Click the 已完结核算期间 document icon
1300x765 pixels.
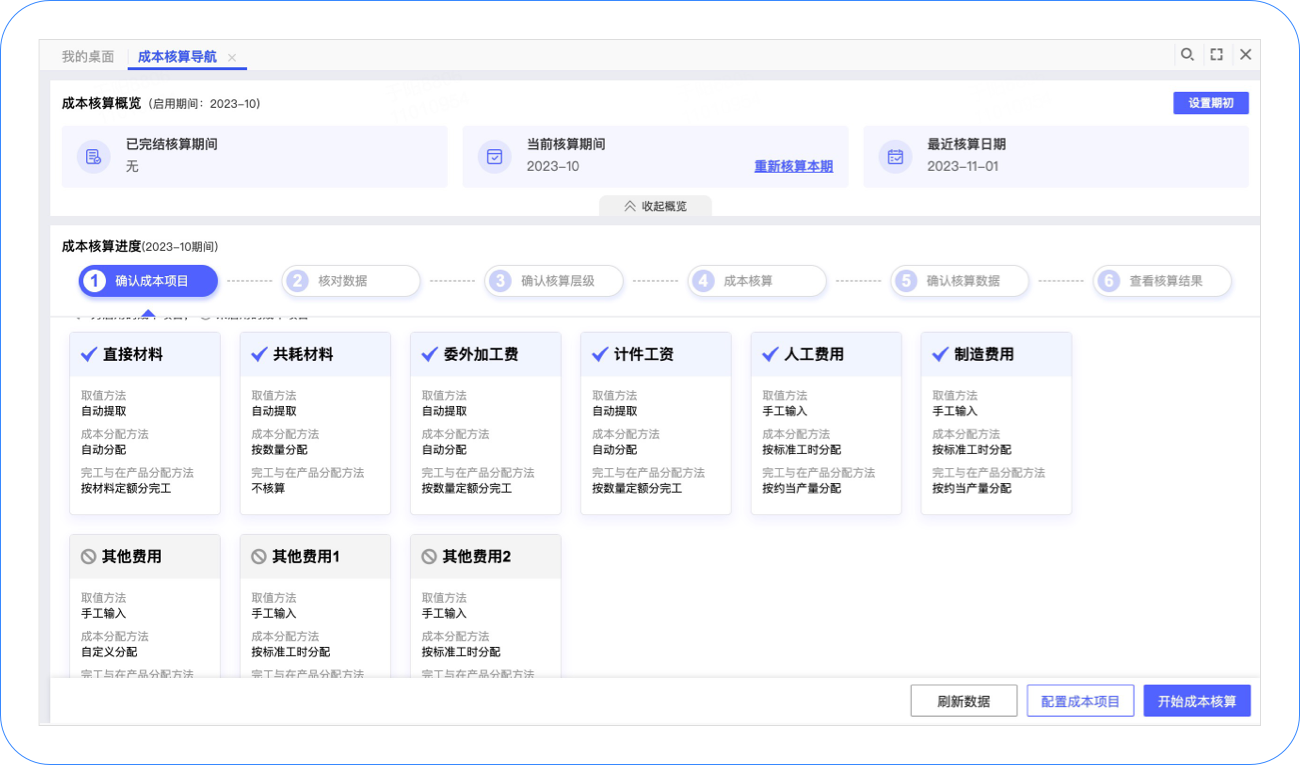pos(94,156)
